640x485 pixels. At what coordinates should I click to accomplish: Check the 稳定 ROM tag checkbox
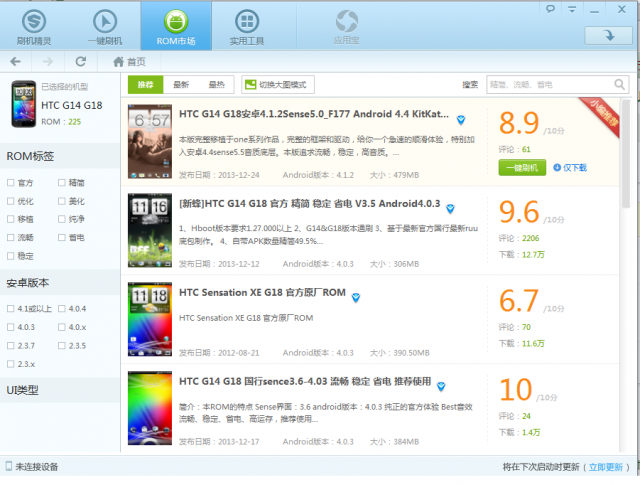(x=11, y=256)
